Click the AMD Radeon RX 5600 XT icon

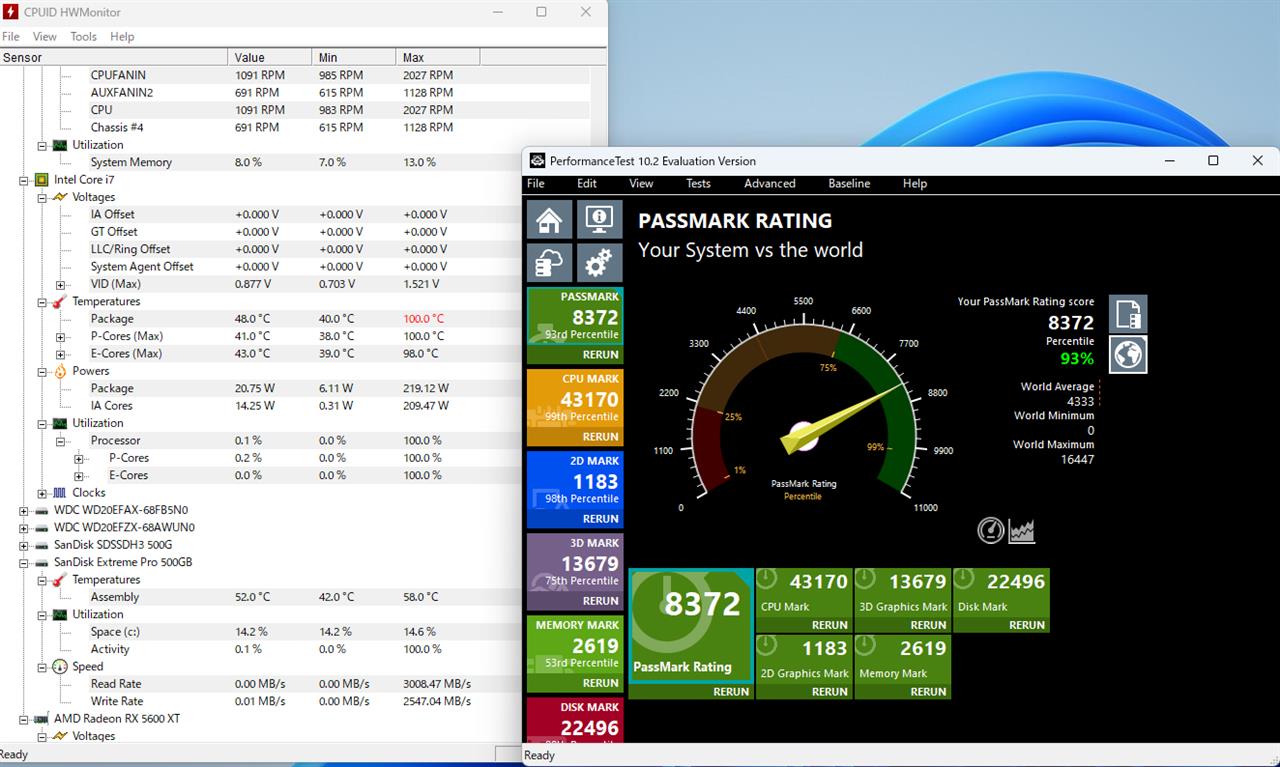(41, 719)
